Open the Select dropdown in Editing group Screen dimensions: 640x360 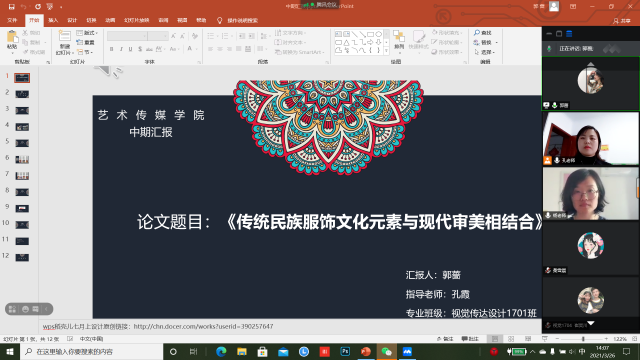tap(484, 52)
